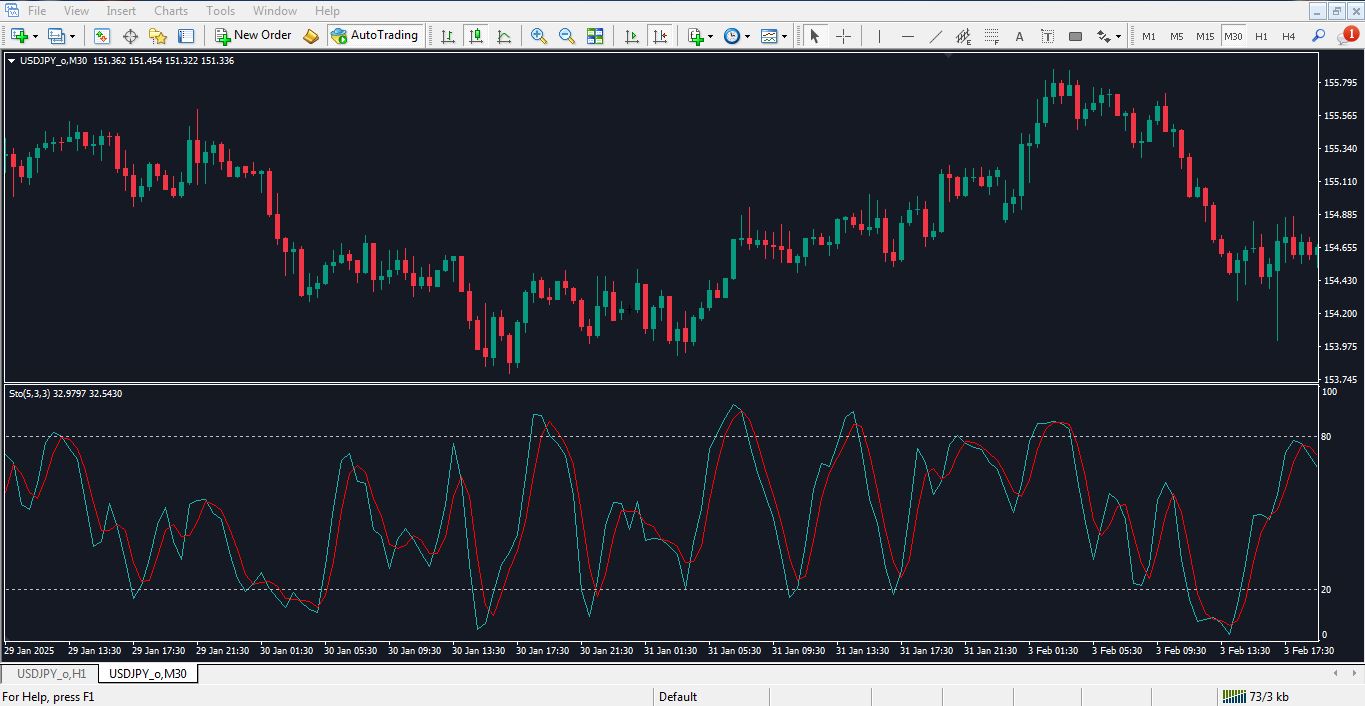Select the crosshair tool
This screenshot has width=1365, height=706.
pos(843,36)
